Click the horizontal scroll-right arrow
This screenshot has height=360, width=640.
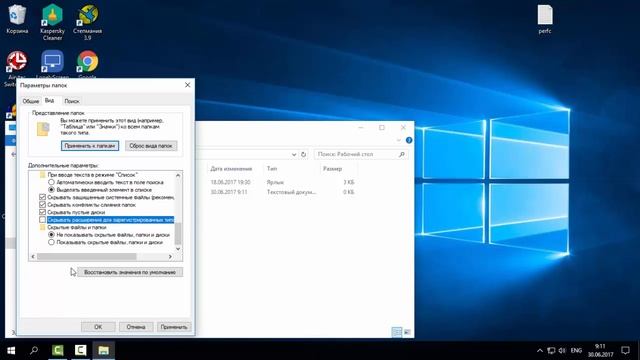click(170, 256)
